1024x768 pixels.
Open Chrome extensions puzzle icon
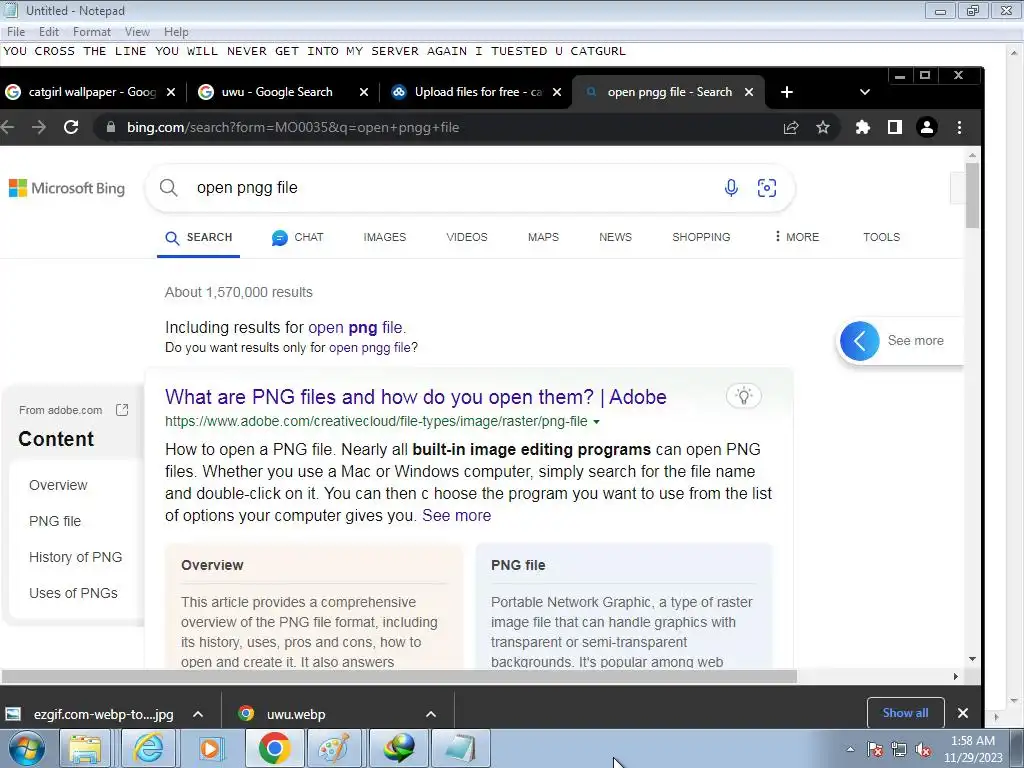point(863,127)
